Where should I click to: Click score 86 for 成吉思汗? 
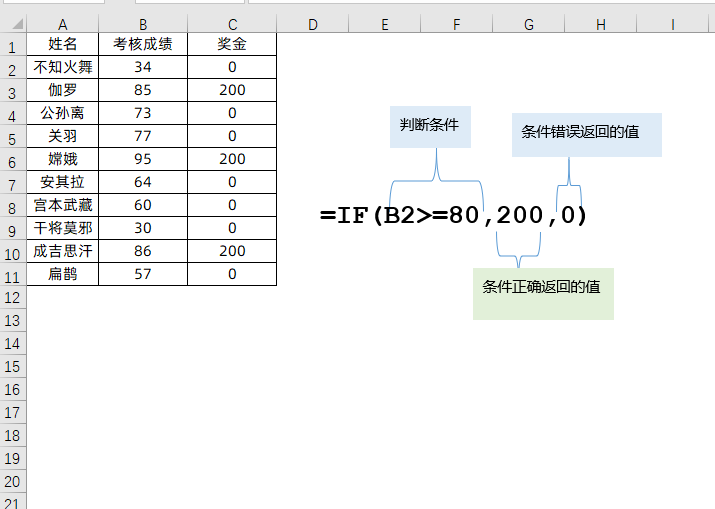click(x=143, y=251)
